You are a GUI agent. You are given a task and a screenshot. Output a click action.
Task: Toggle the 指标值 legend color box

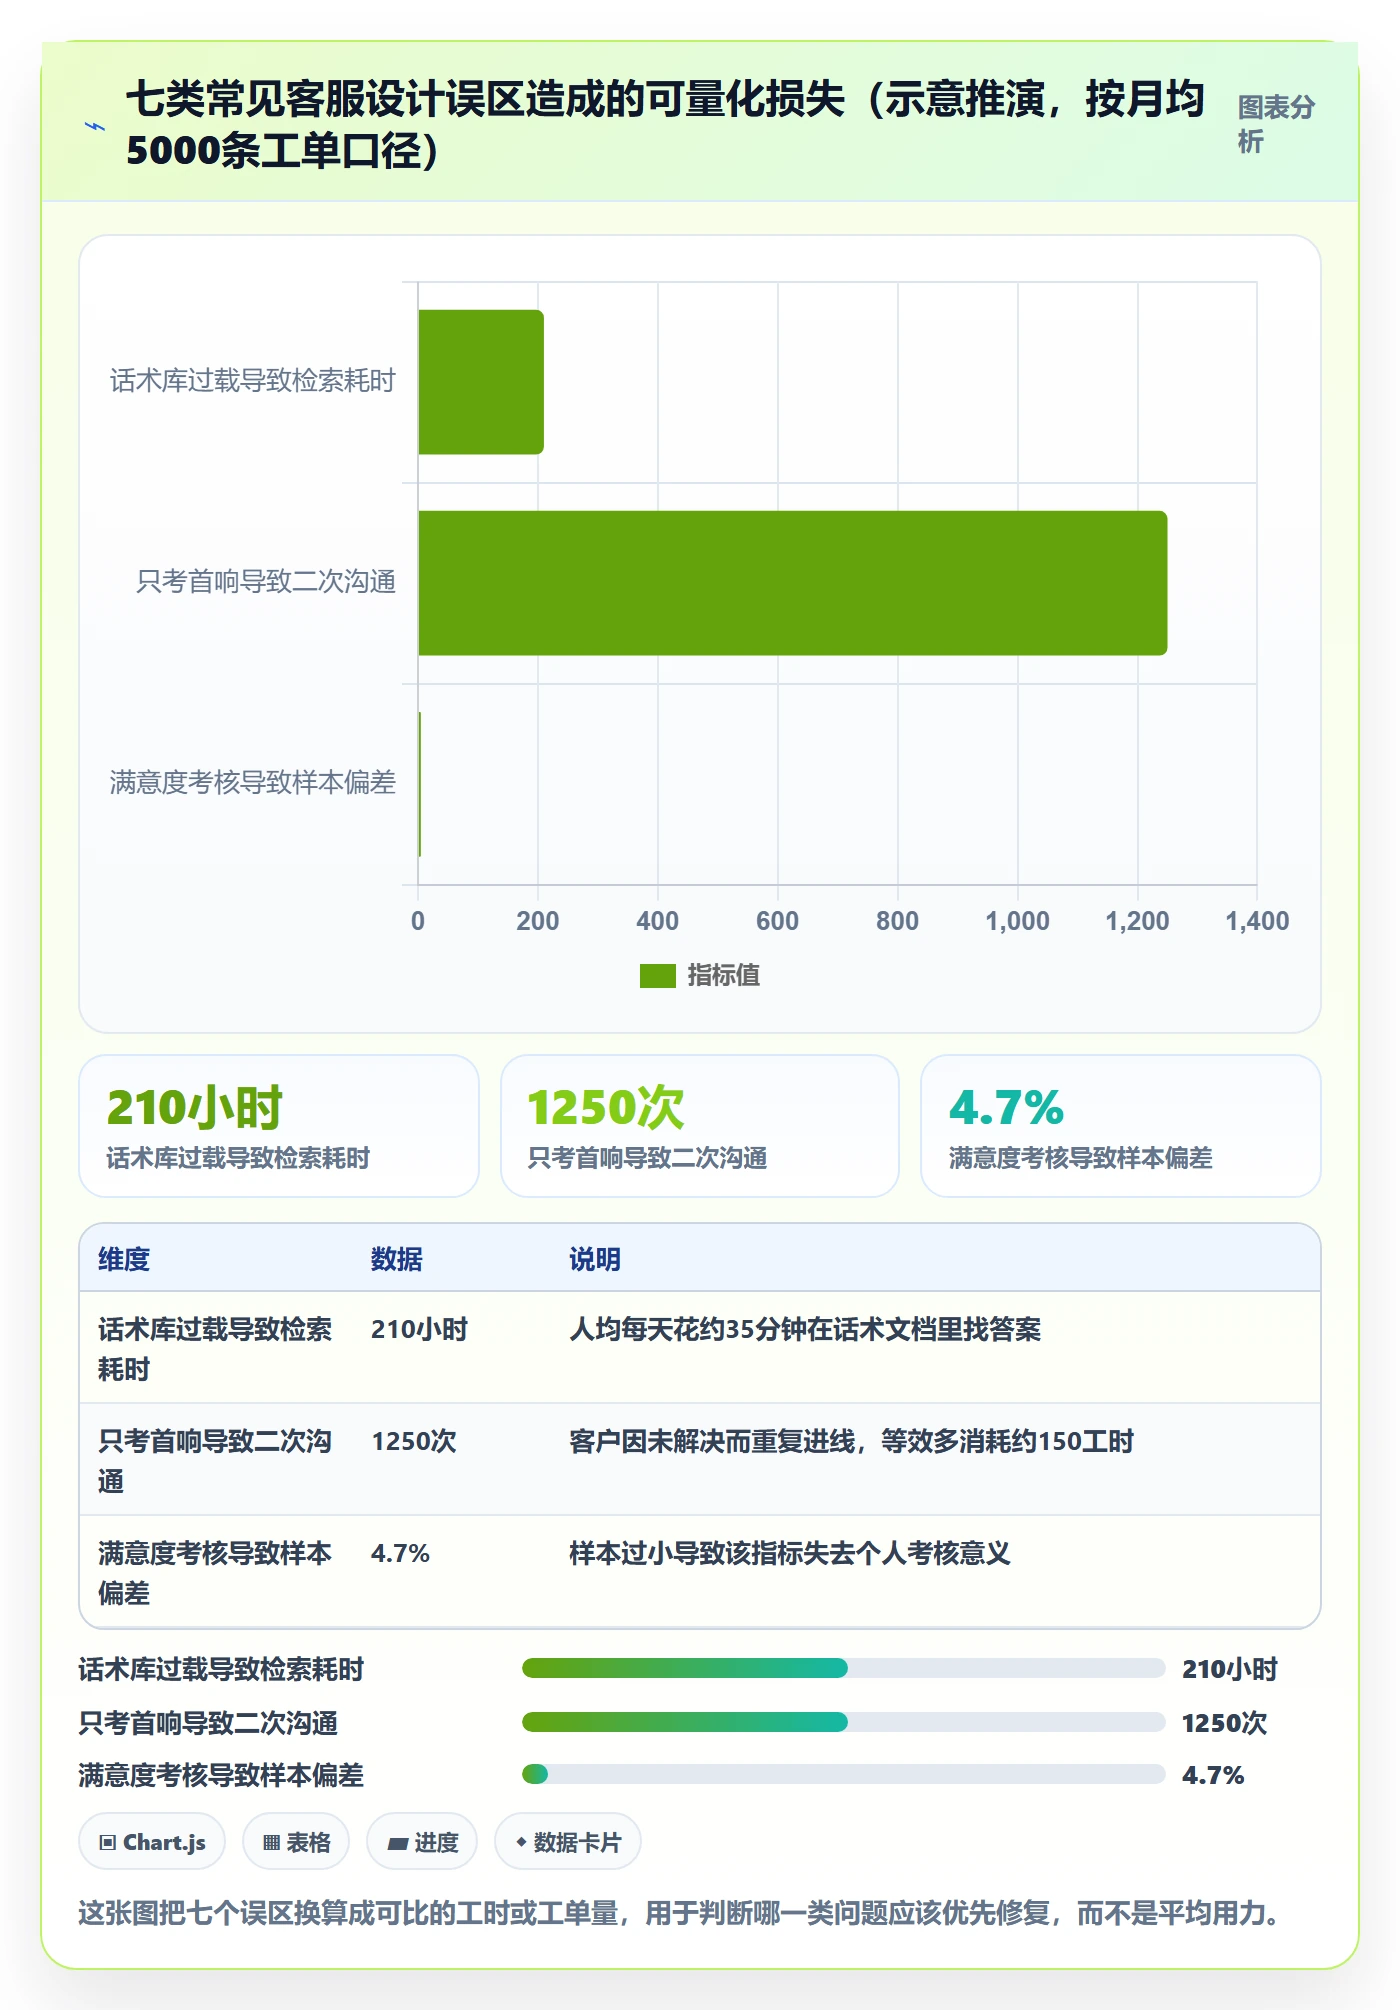(x=658, y=975)
